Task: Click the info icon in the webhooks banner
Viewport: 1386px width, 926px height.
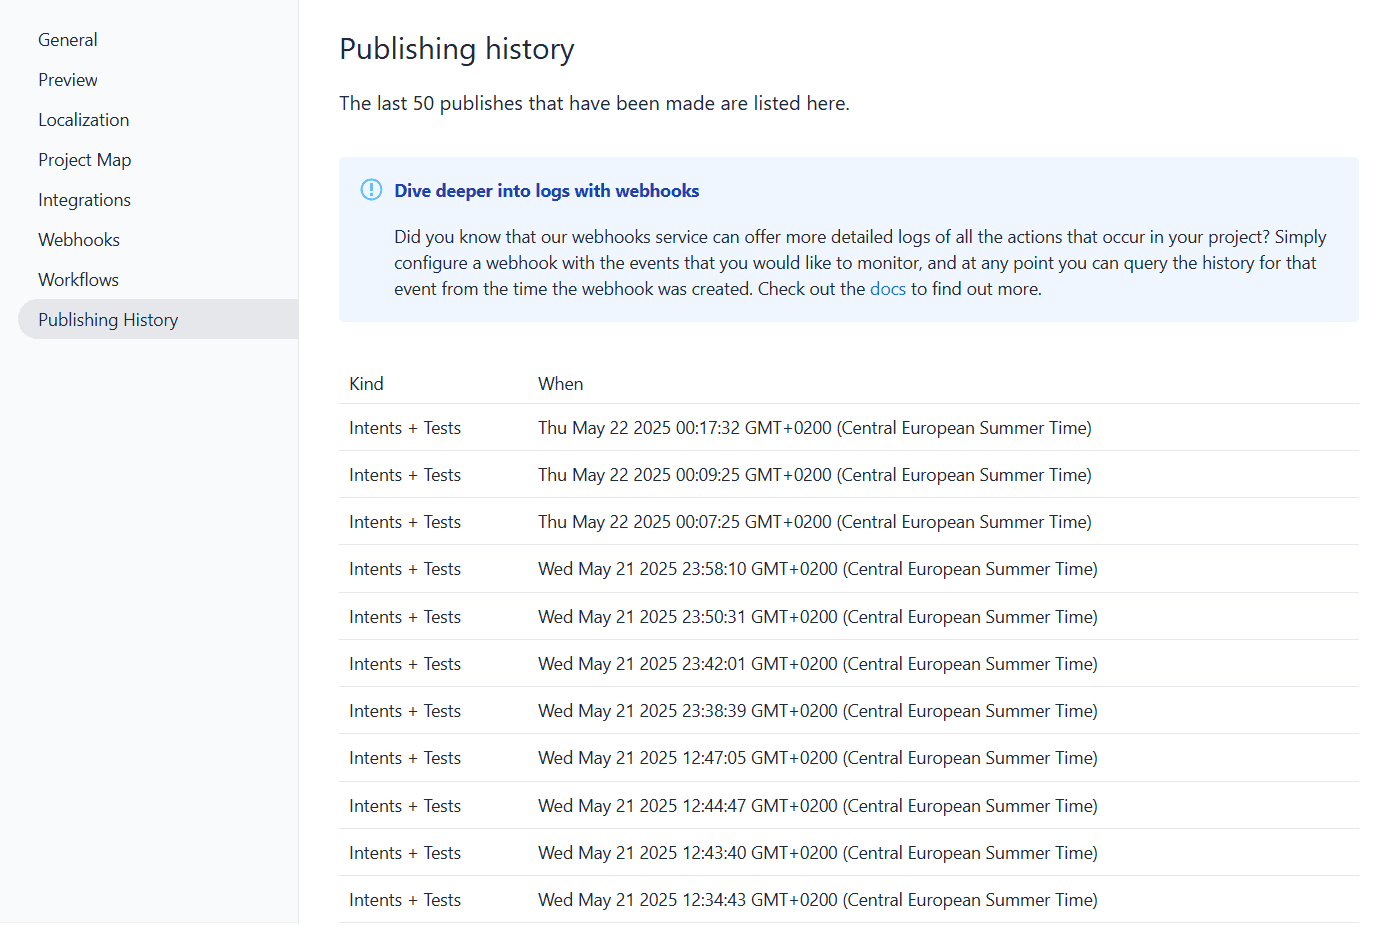Action: point(371,190)
